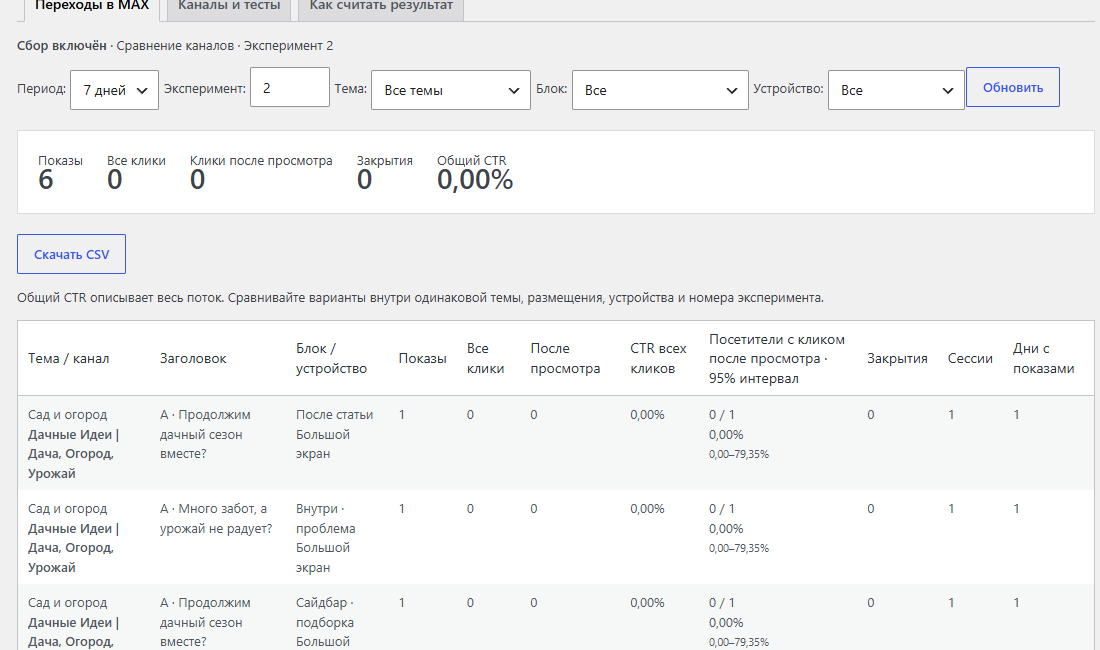1100x650 pixels.
Task: Click the status line Сбор включён · Сравнение каналов
Action: pos(175,46)
